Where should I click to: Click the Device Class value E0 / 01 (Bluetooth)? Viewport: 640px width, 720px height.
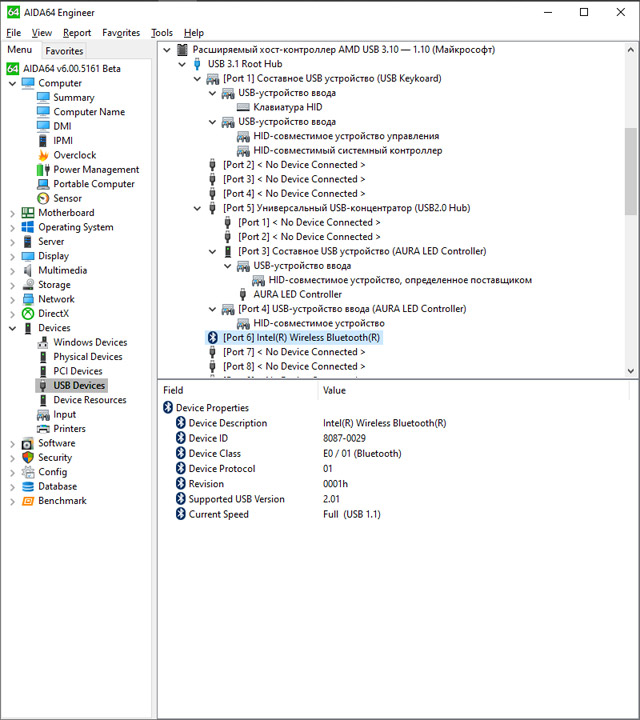tap(362, 454)
